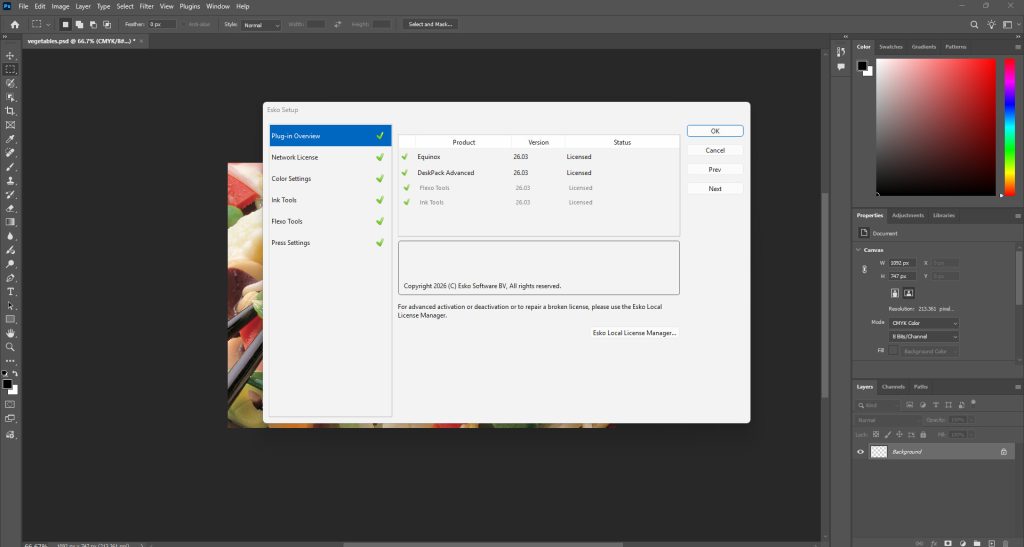Select the Brush tool

point(10,166)
